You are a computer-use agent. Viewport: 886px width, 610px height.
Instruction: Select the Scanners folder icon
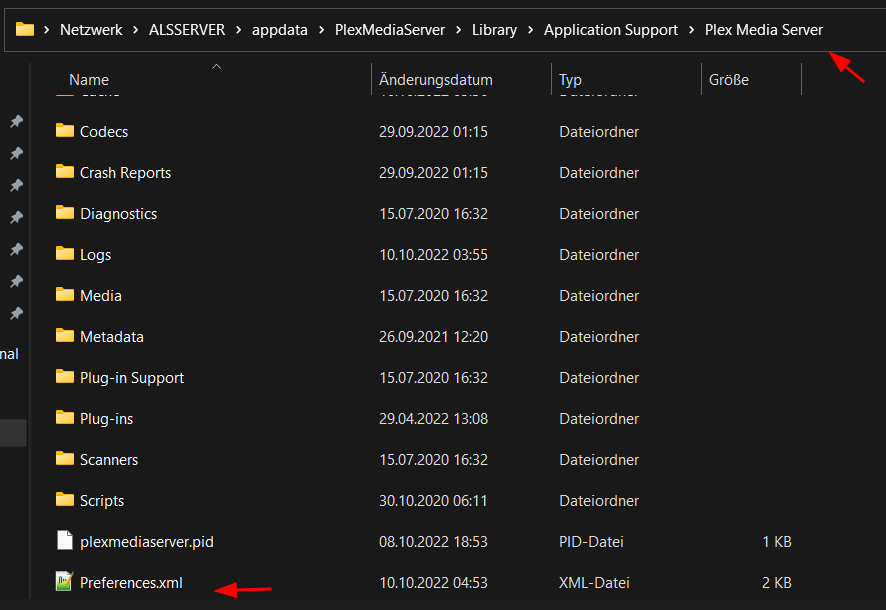(x=65, y=459)
